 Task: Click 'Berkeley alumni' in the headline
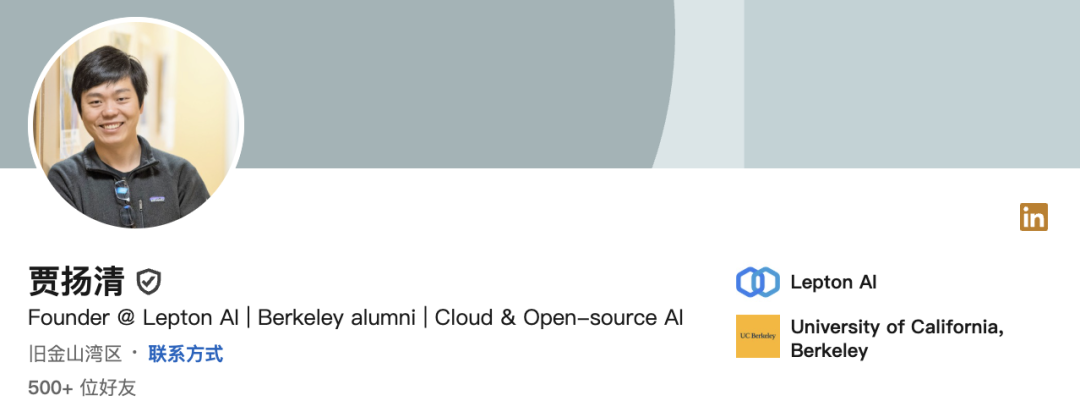[x=337, y=318]
